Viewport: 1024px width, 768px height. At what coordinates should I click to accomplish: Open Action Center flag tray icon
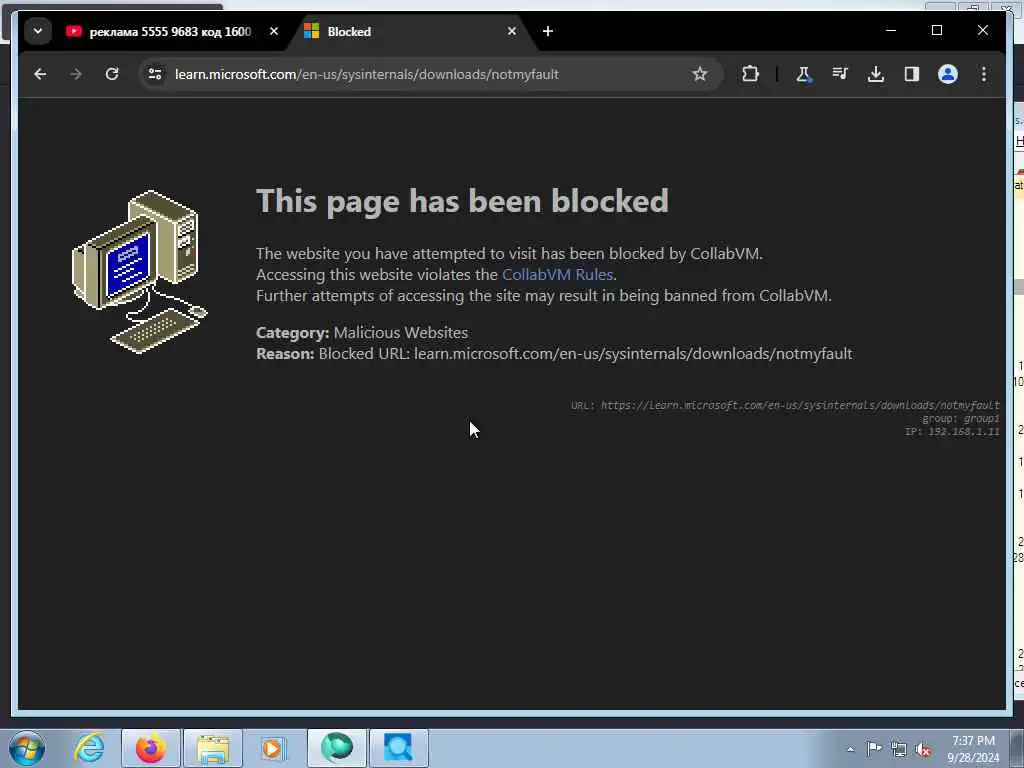coord(874,749)
